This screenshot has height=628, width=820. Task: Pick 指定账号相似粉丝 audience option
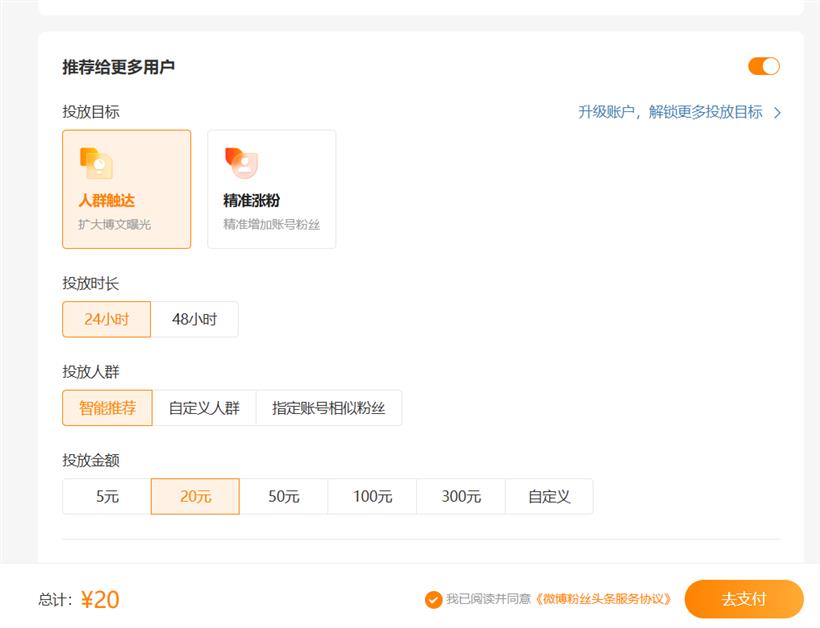[x=329, y=408]
